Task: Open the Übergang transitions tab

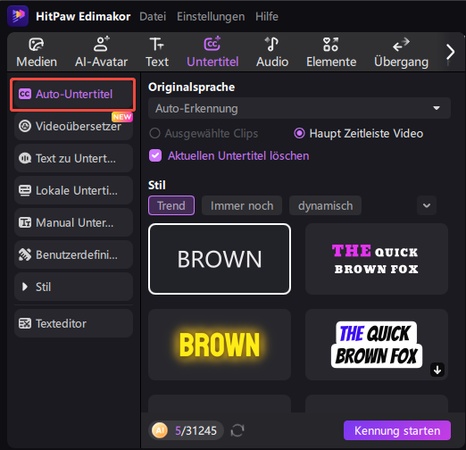Action: click(401, 53)
